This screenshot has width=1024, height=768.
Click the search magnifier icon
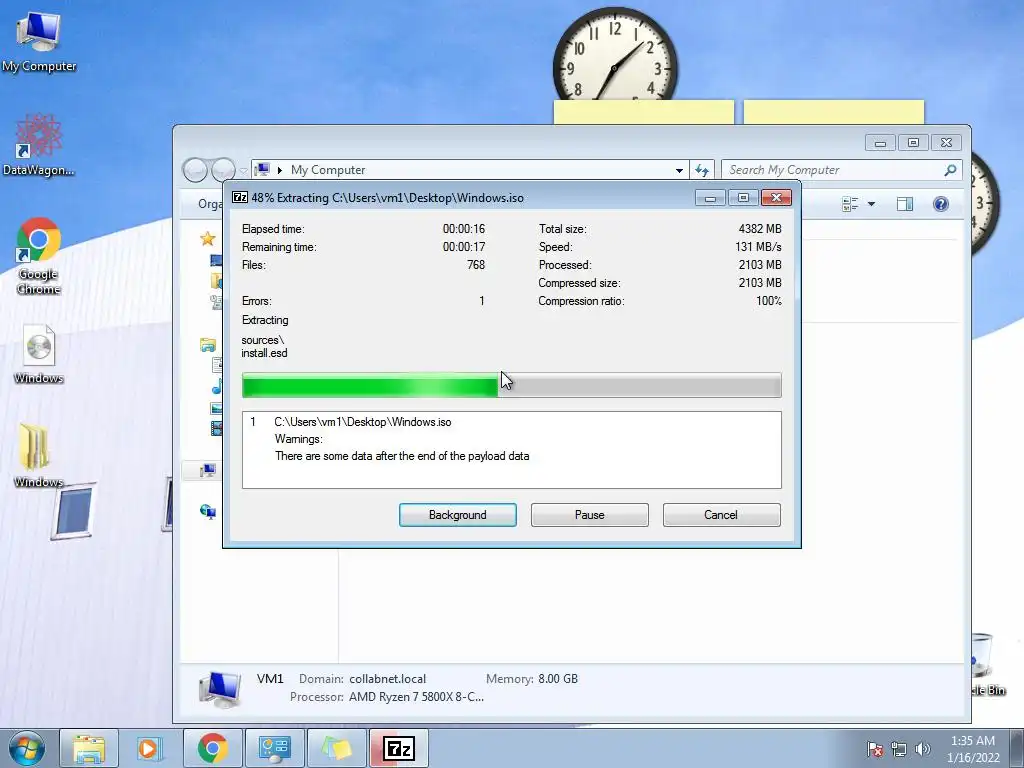point(950,170)
